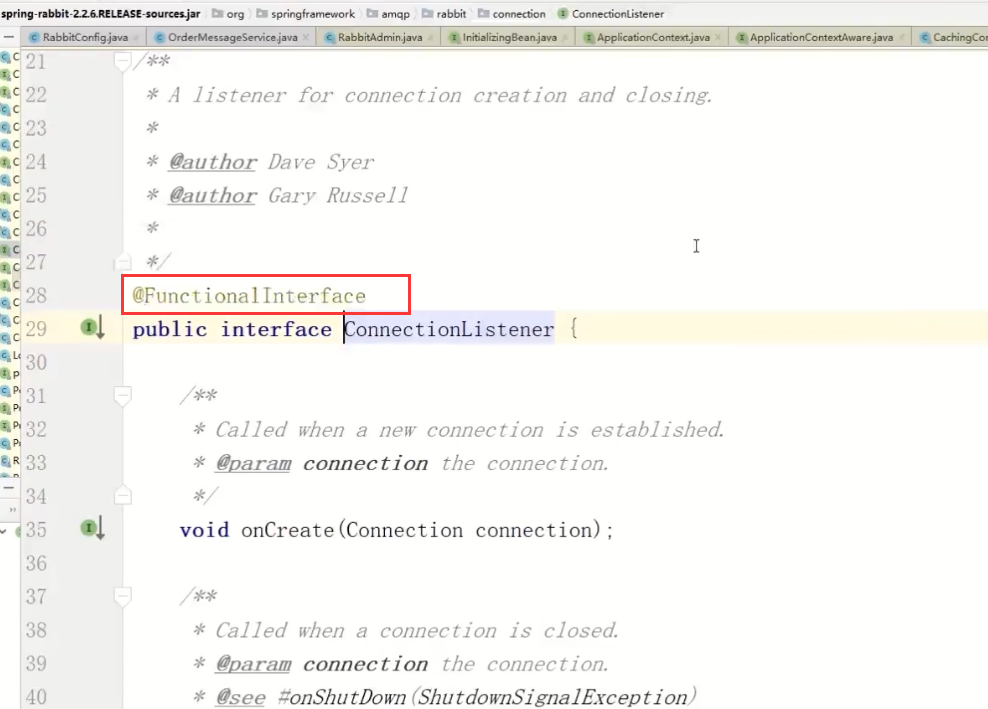
Task: Select the ApplicationContext.java tab
Action: 653,37
